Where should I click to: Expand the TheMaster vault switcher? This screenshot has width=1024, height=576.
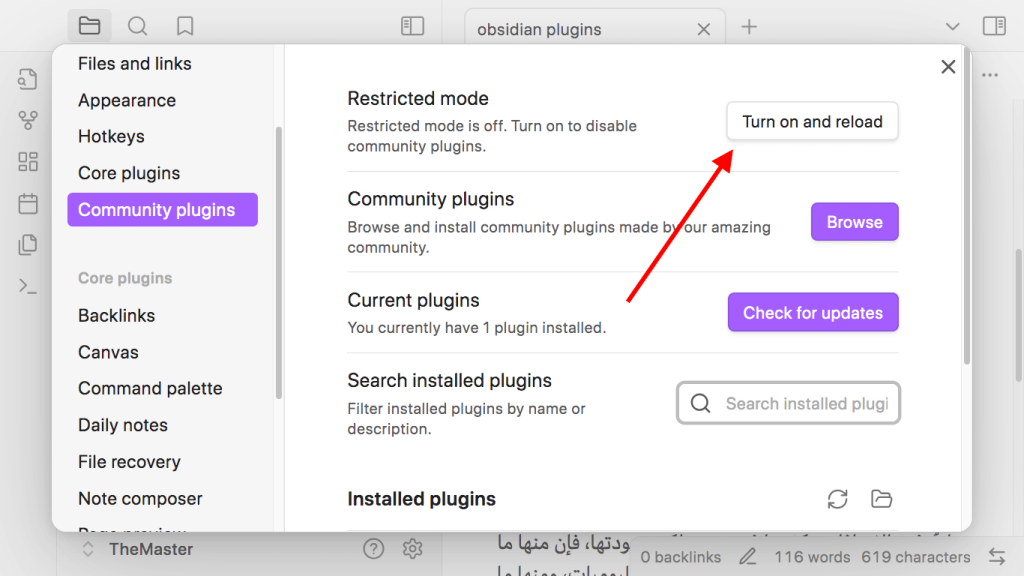(138, 549)
